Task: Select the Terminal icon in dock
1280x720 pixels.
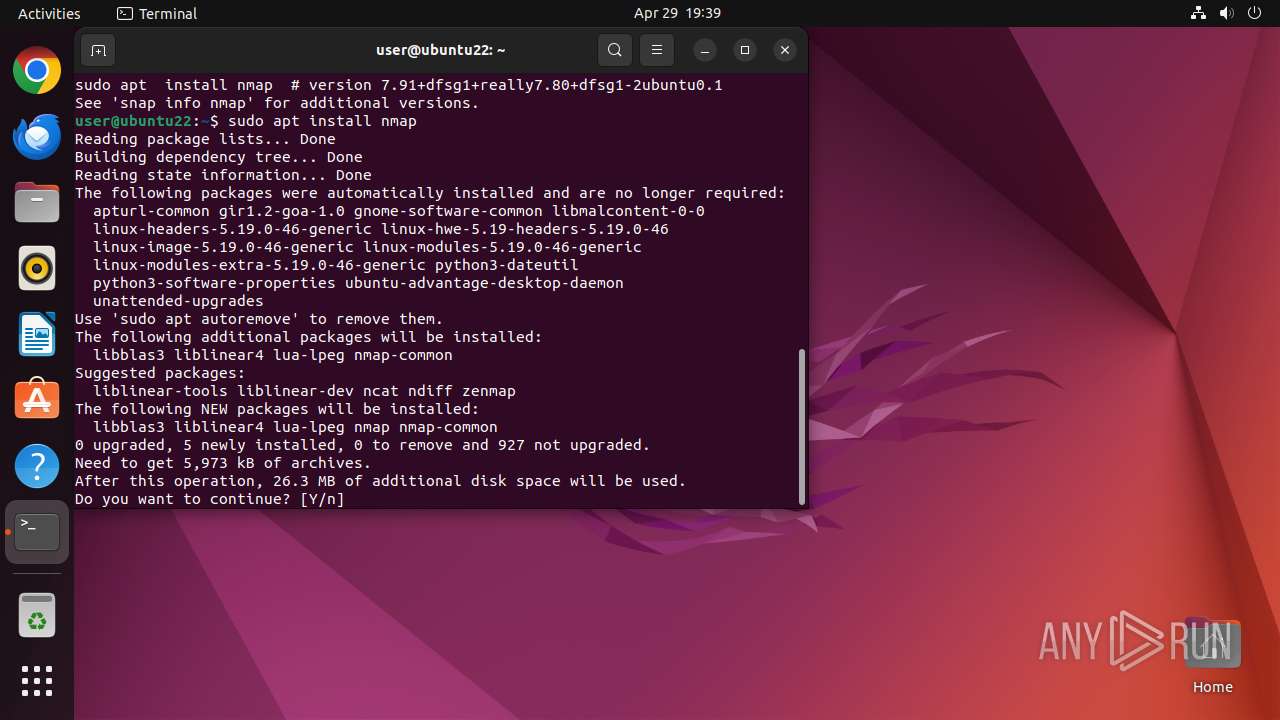Action: point(37,532)
